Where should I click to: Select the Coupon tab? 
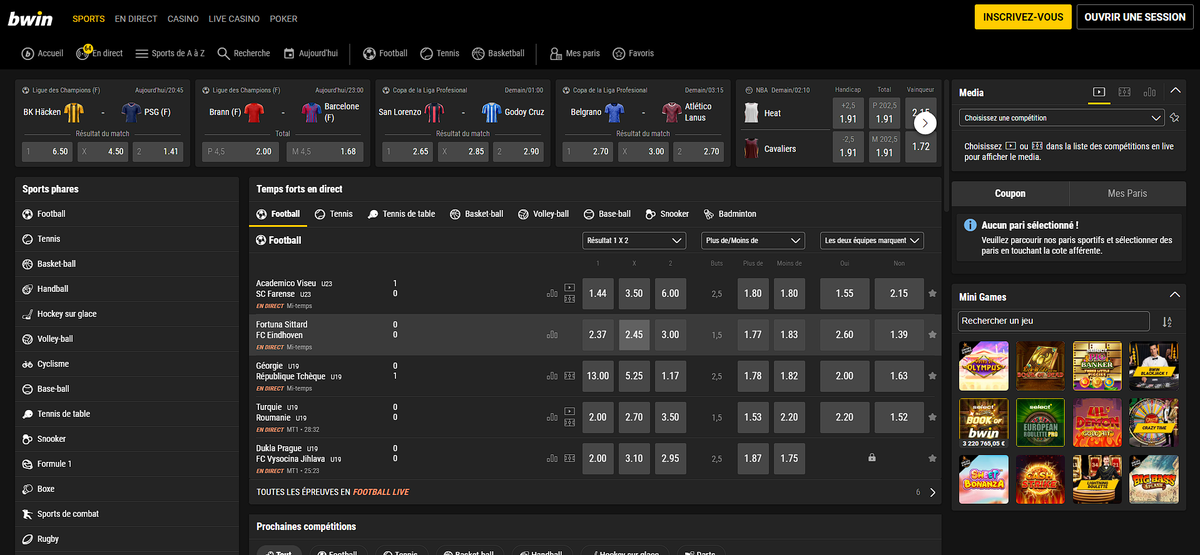click(x=1010, y=193)
